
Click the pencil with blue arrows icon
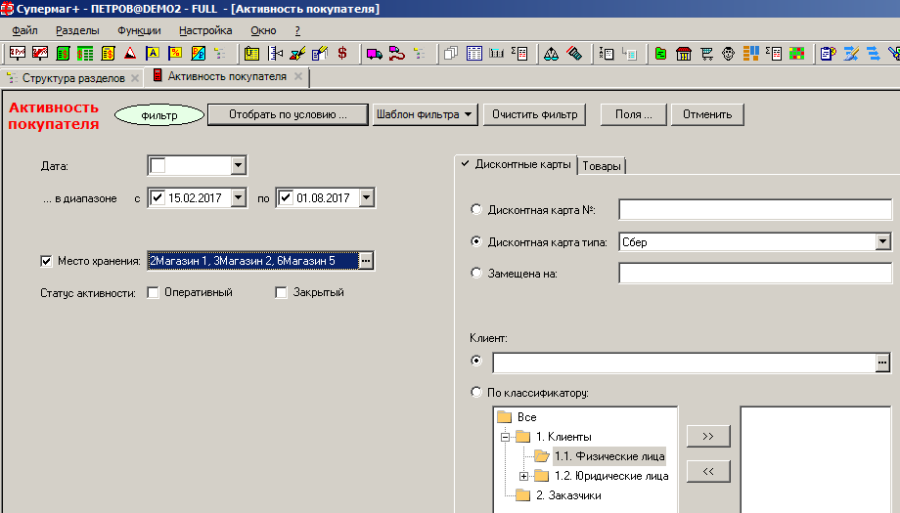coord(851,53)
